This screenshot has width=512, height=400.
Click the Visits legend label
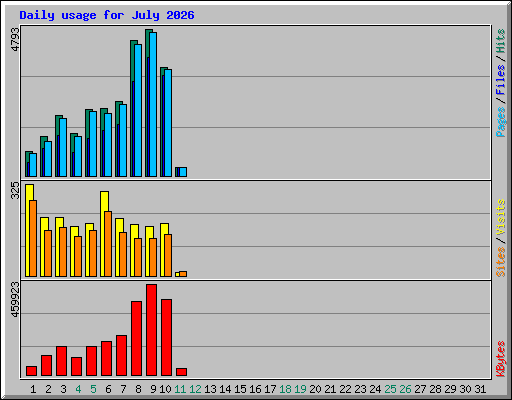click(501, 217)
